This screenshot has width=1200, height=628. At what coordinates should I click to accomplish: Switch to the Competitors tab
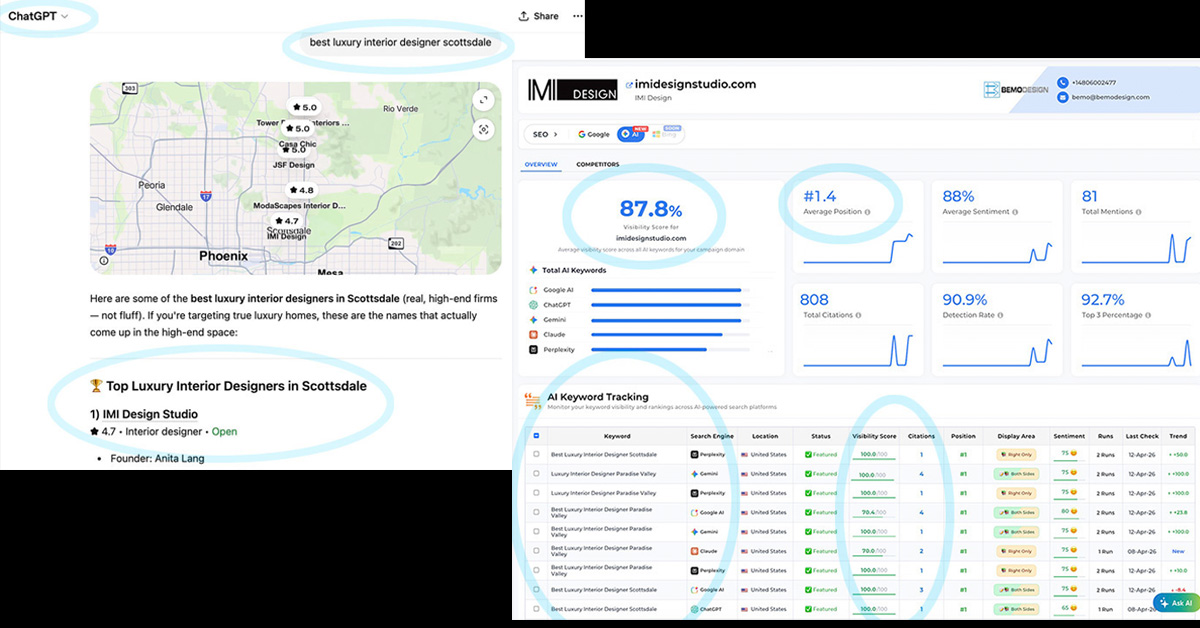click(x=597, y=164)
